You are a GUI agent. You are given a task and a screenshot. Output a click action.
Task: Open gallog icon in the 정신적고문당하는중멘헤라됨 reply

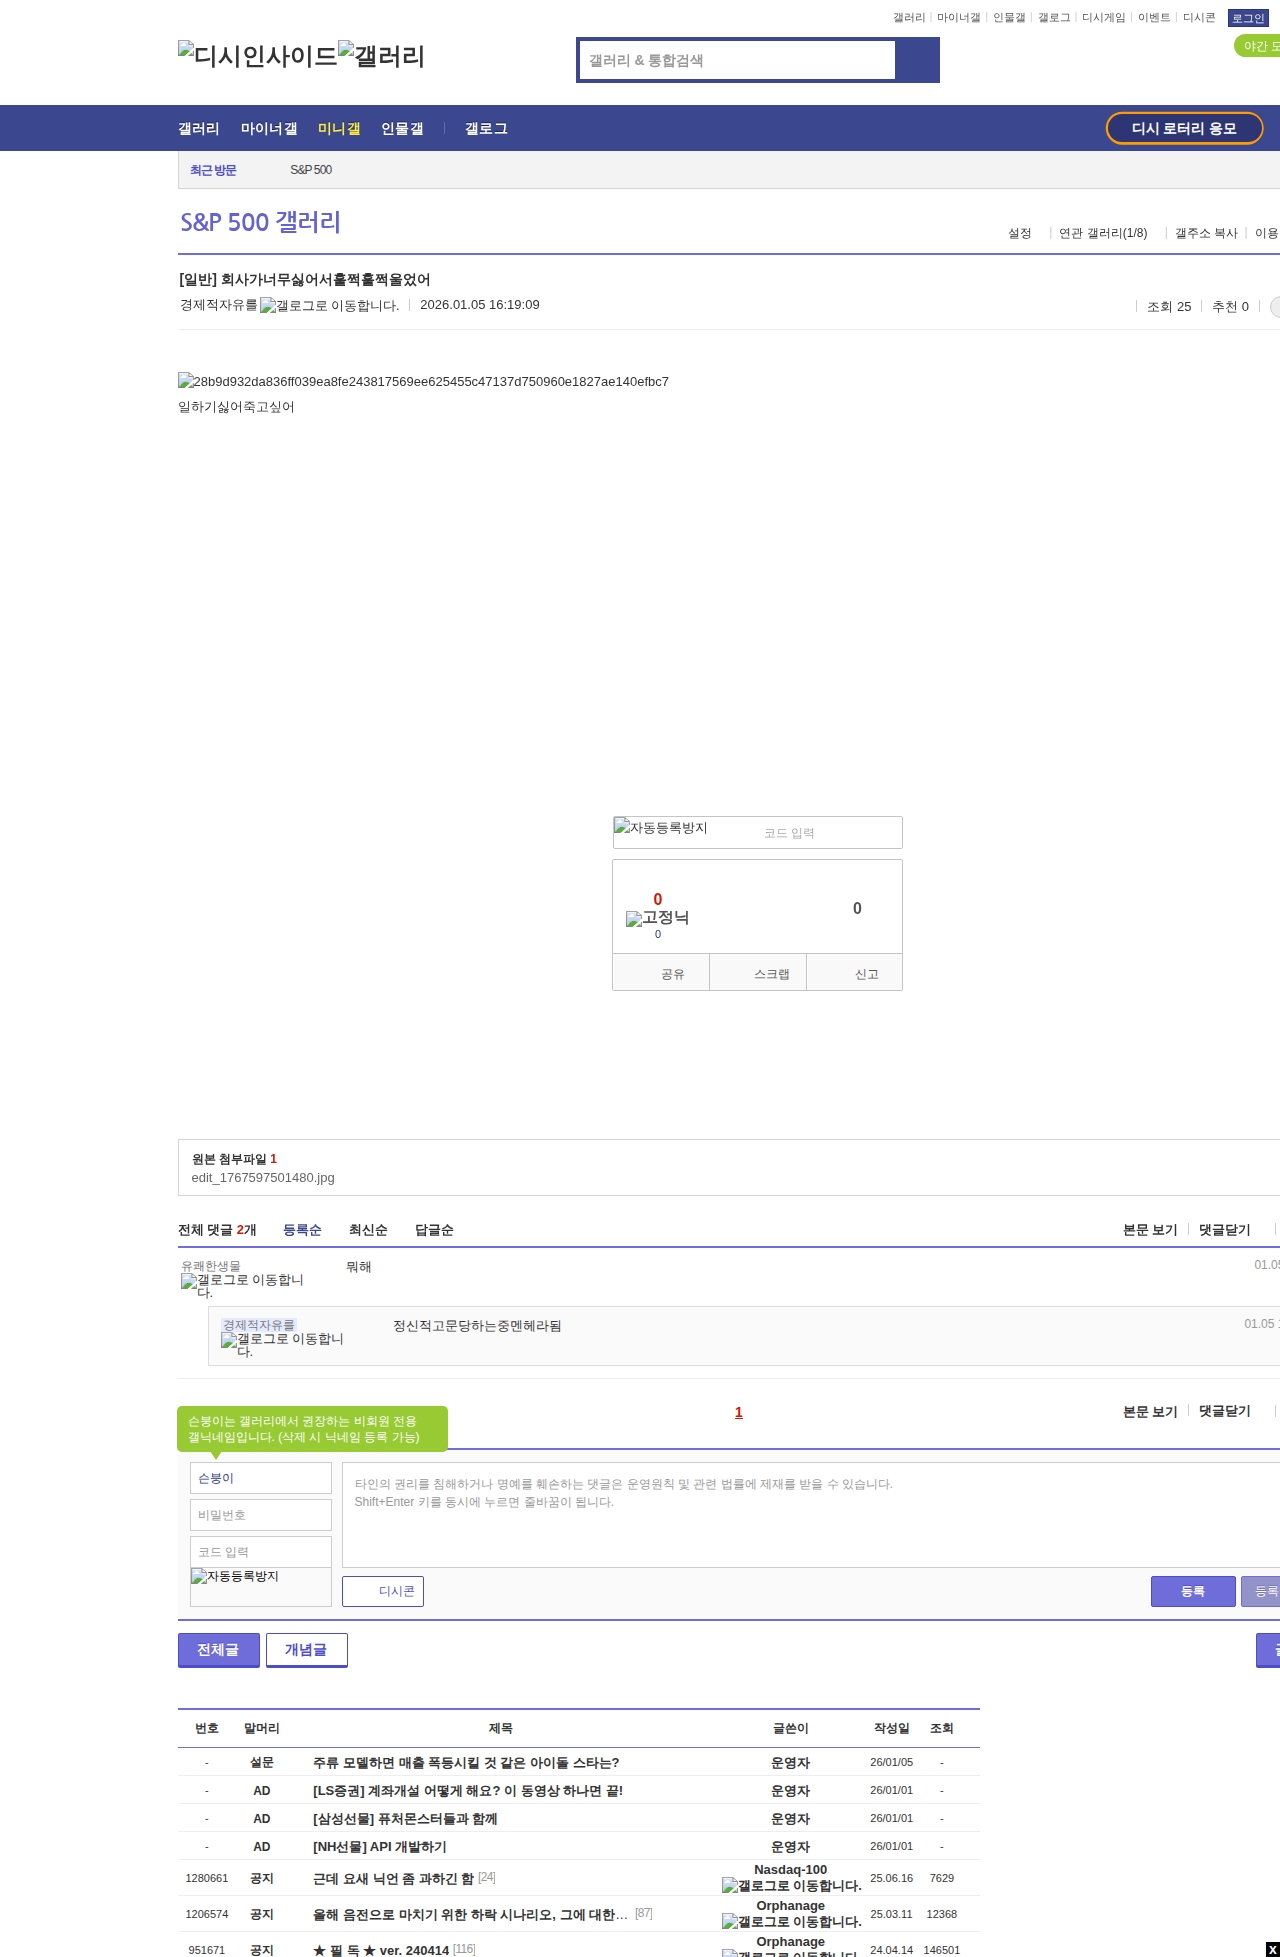tap(282, 1344)
